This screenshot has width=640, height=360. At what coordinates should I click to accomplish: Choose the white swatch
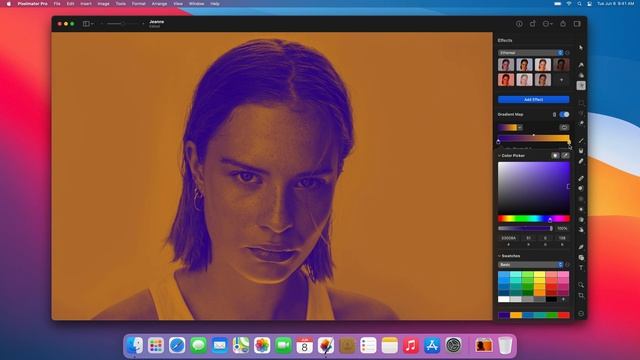pyautogui.click(x=504, y=299)
